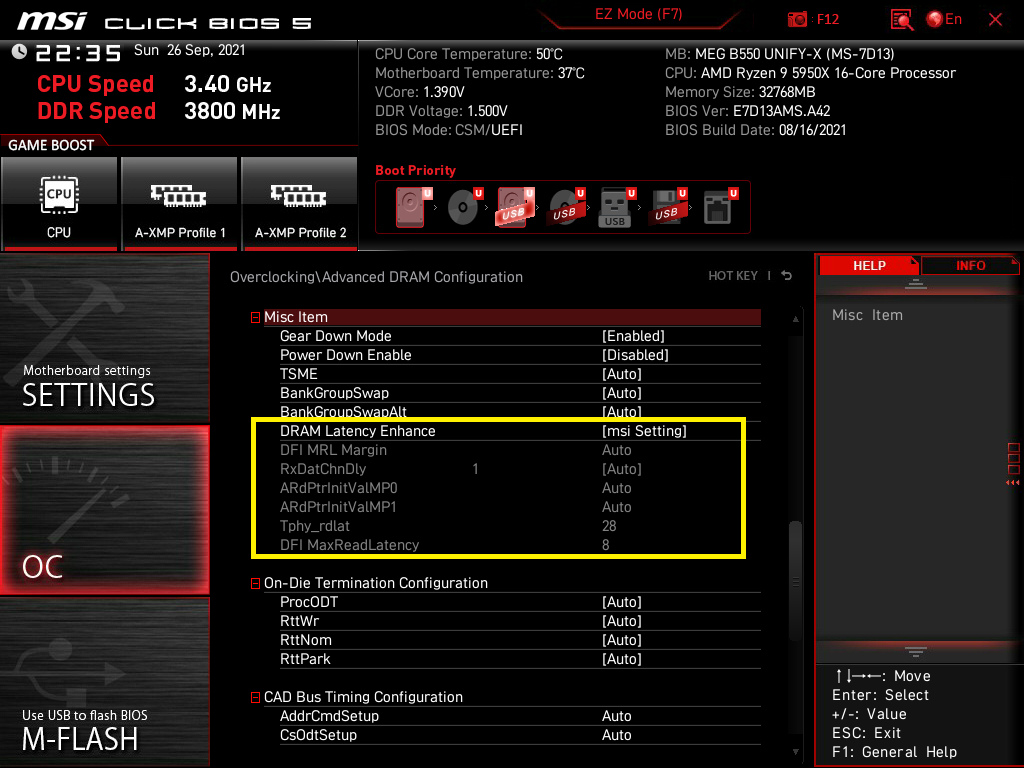Change language via globe En icon
The height and width of the screenshot is (768, 1024).
pyautogui.click(x=944, y=20)
